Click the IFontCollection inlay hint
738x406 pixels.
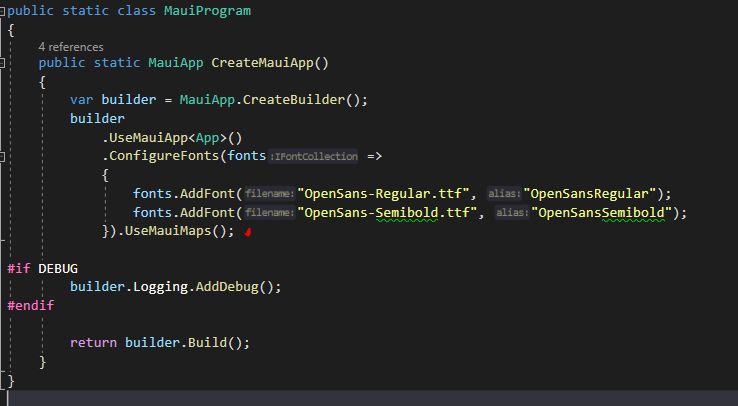(x=313, y=157)
